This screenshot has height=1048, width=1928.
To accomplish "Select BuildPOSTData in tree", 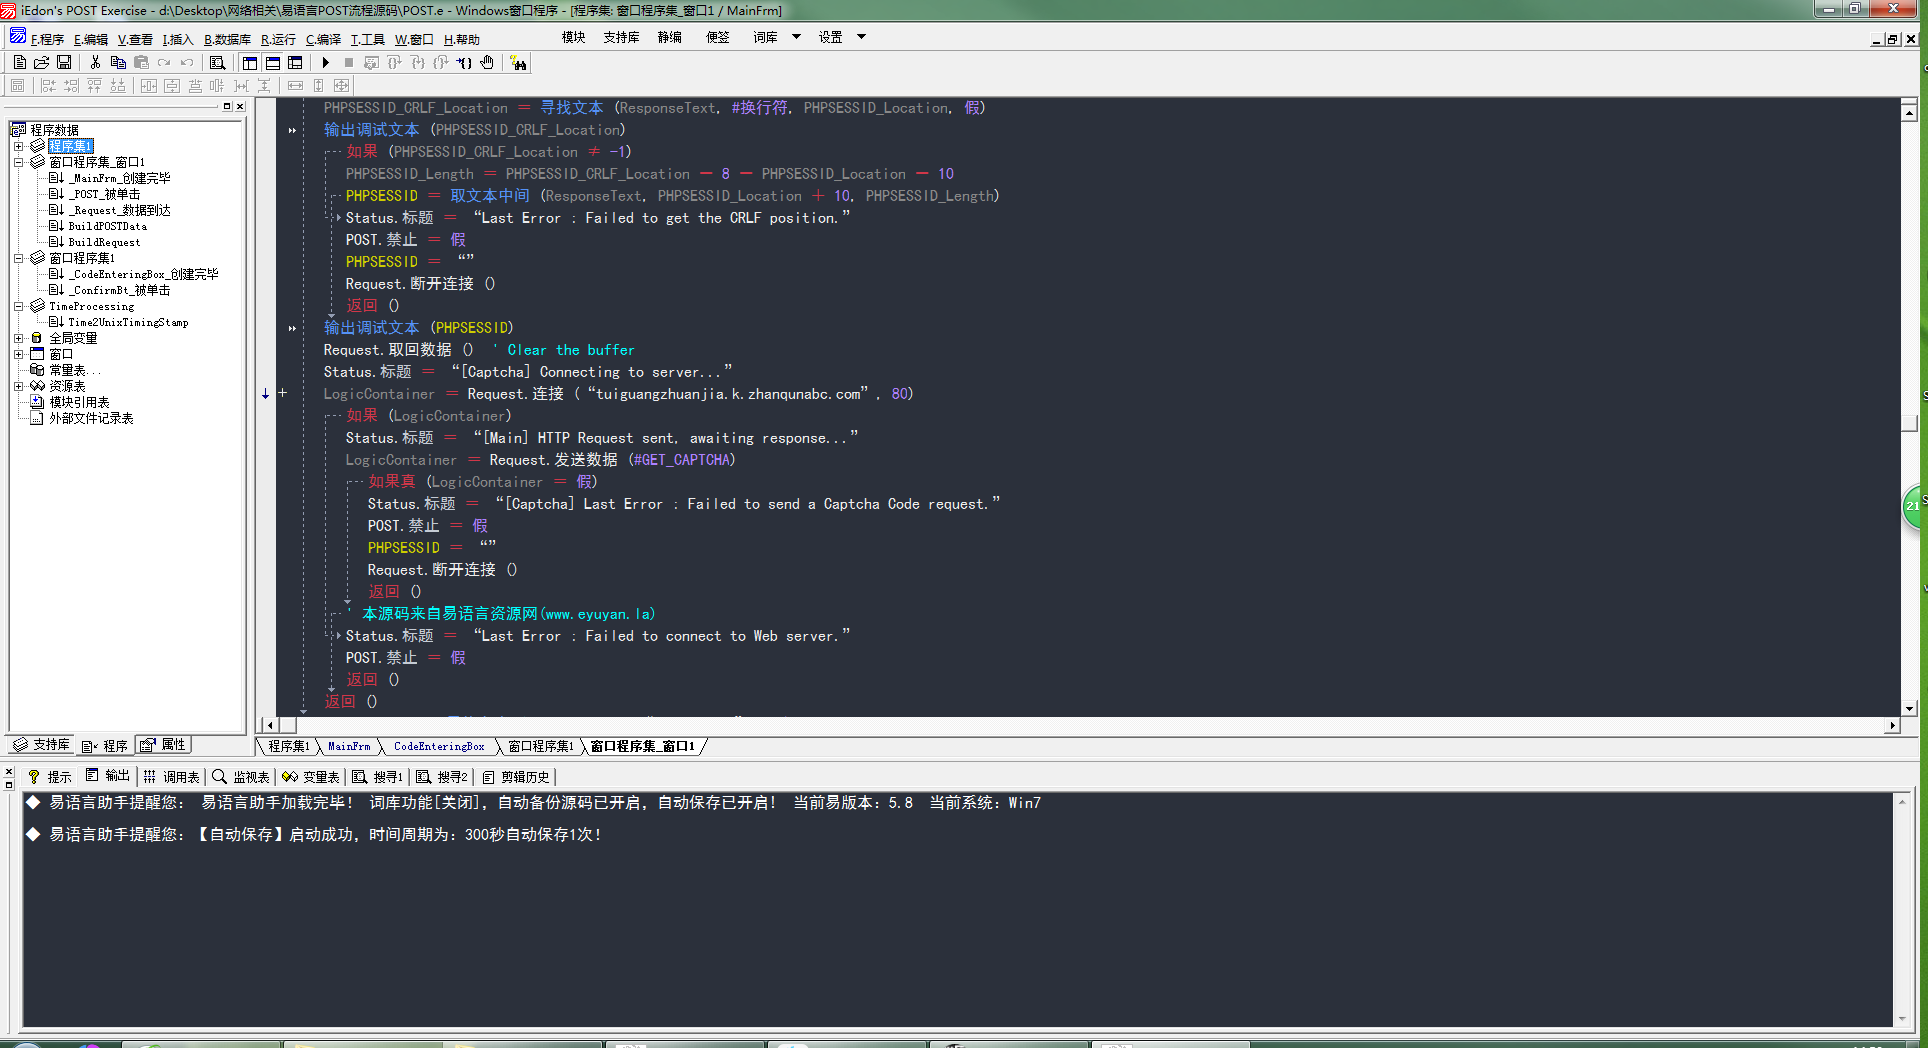I will coord(107,226).
